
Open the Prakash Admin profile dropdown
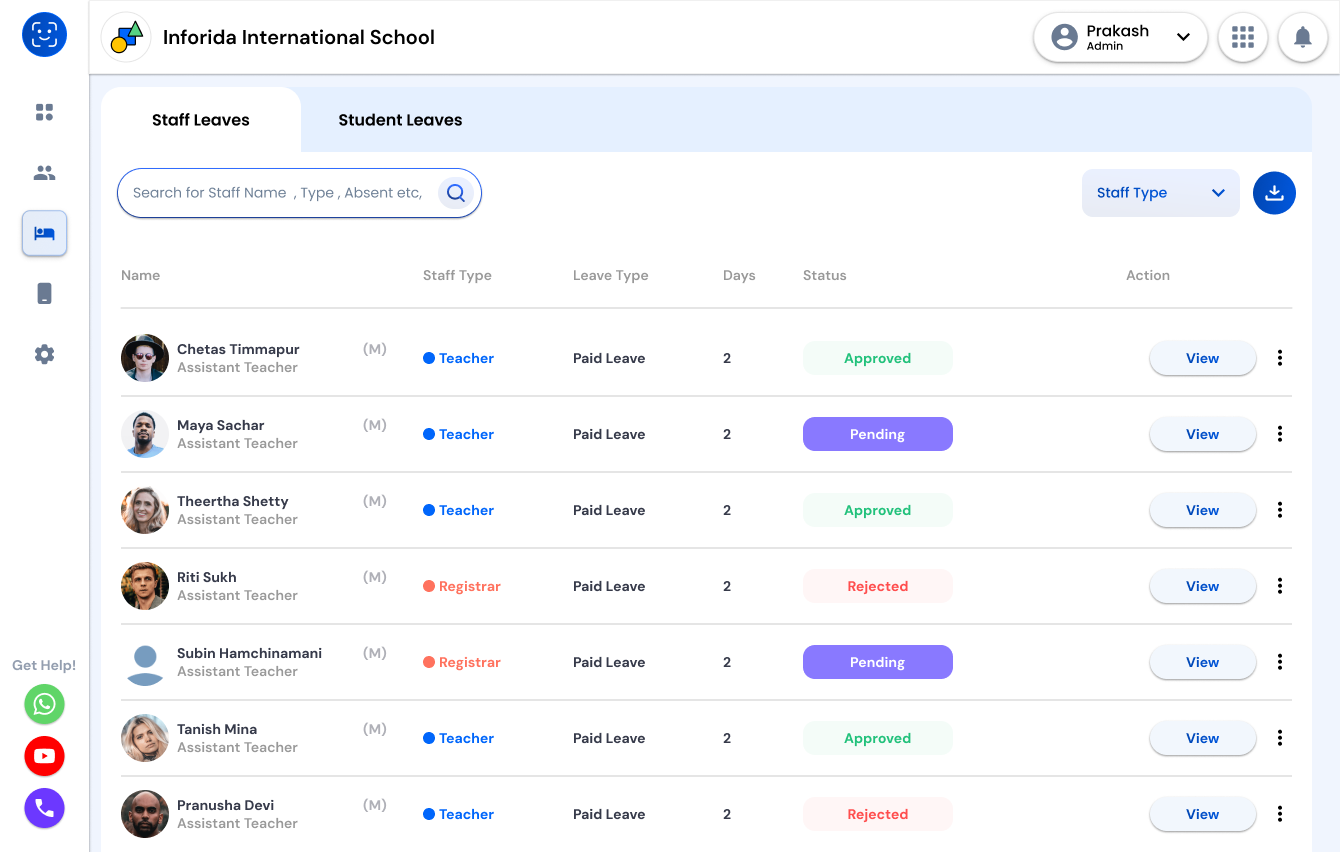pos(1120,38)
